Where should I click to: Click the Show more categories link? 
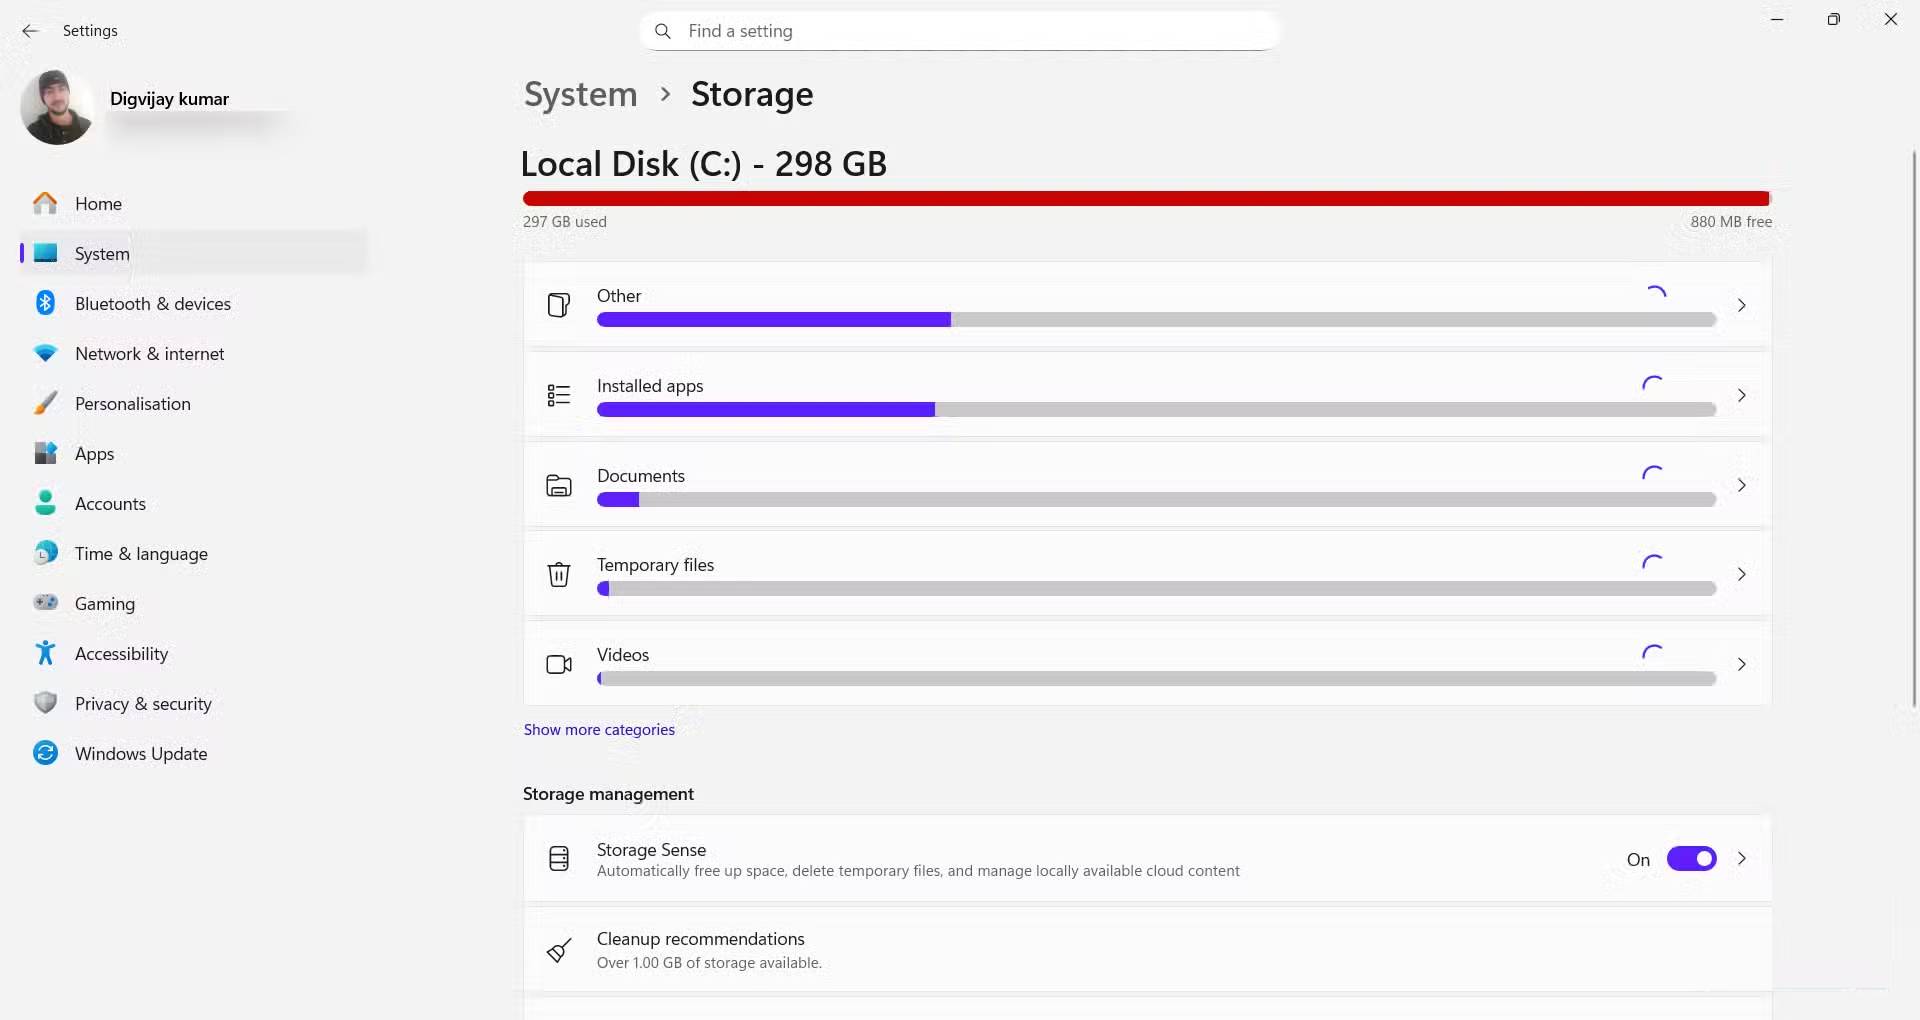pyautogui.click(x=599, y=730)
